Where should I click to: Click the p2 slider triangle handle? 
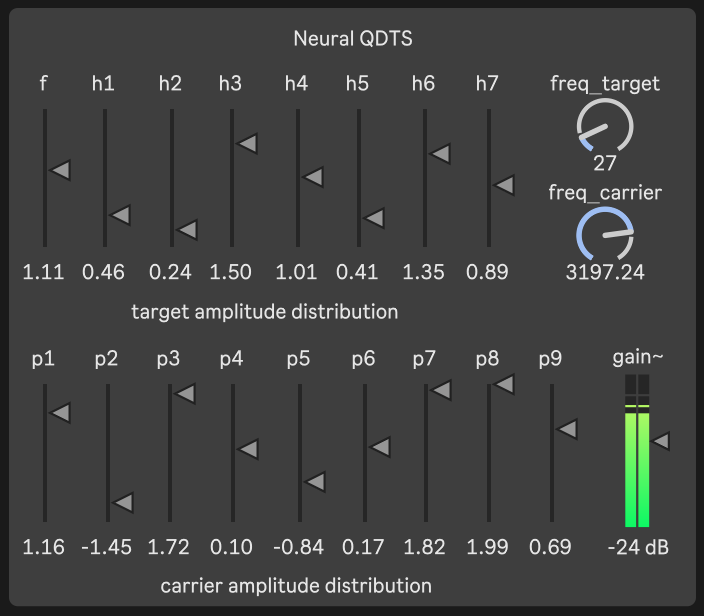tap(124, 502)
